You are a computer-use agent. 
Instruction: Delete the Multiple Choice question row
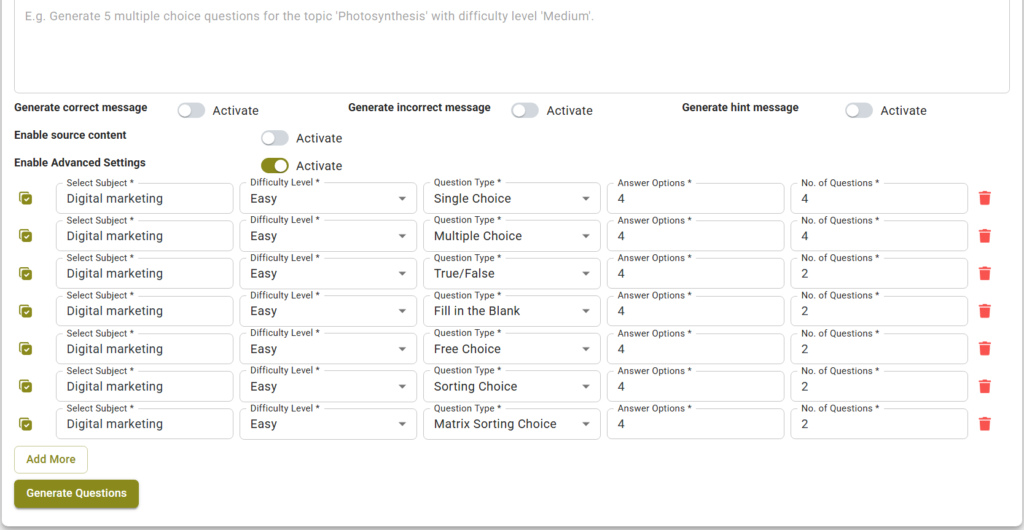pyautogui.click(x=985, y=236)
